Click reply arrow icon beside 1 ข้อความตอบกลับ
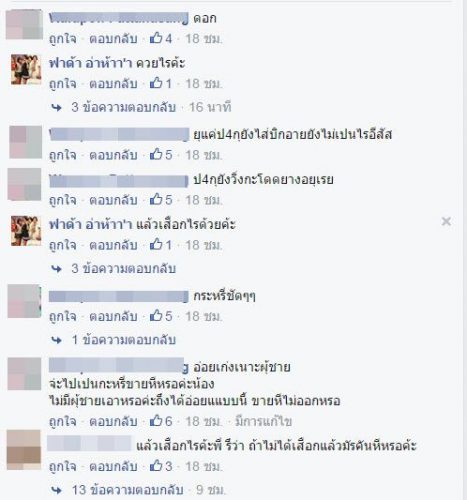 tap(57, 340)
